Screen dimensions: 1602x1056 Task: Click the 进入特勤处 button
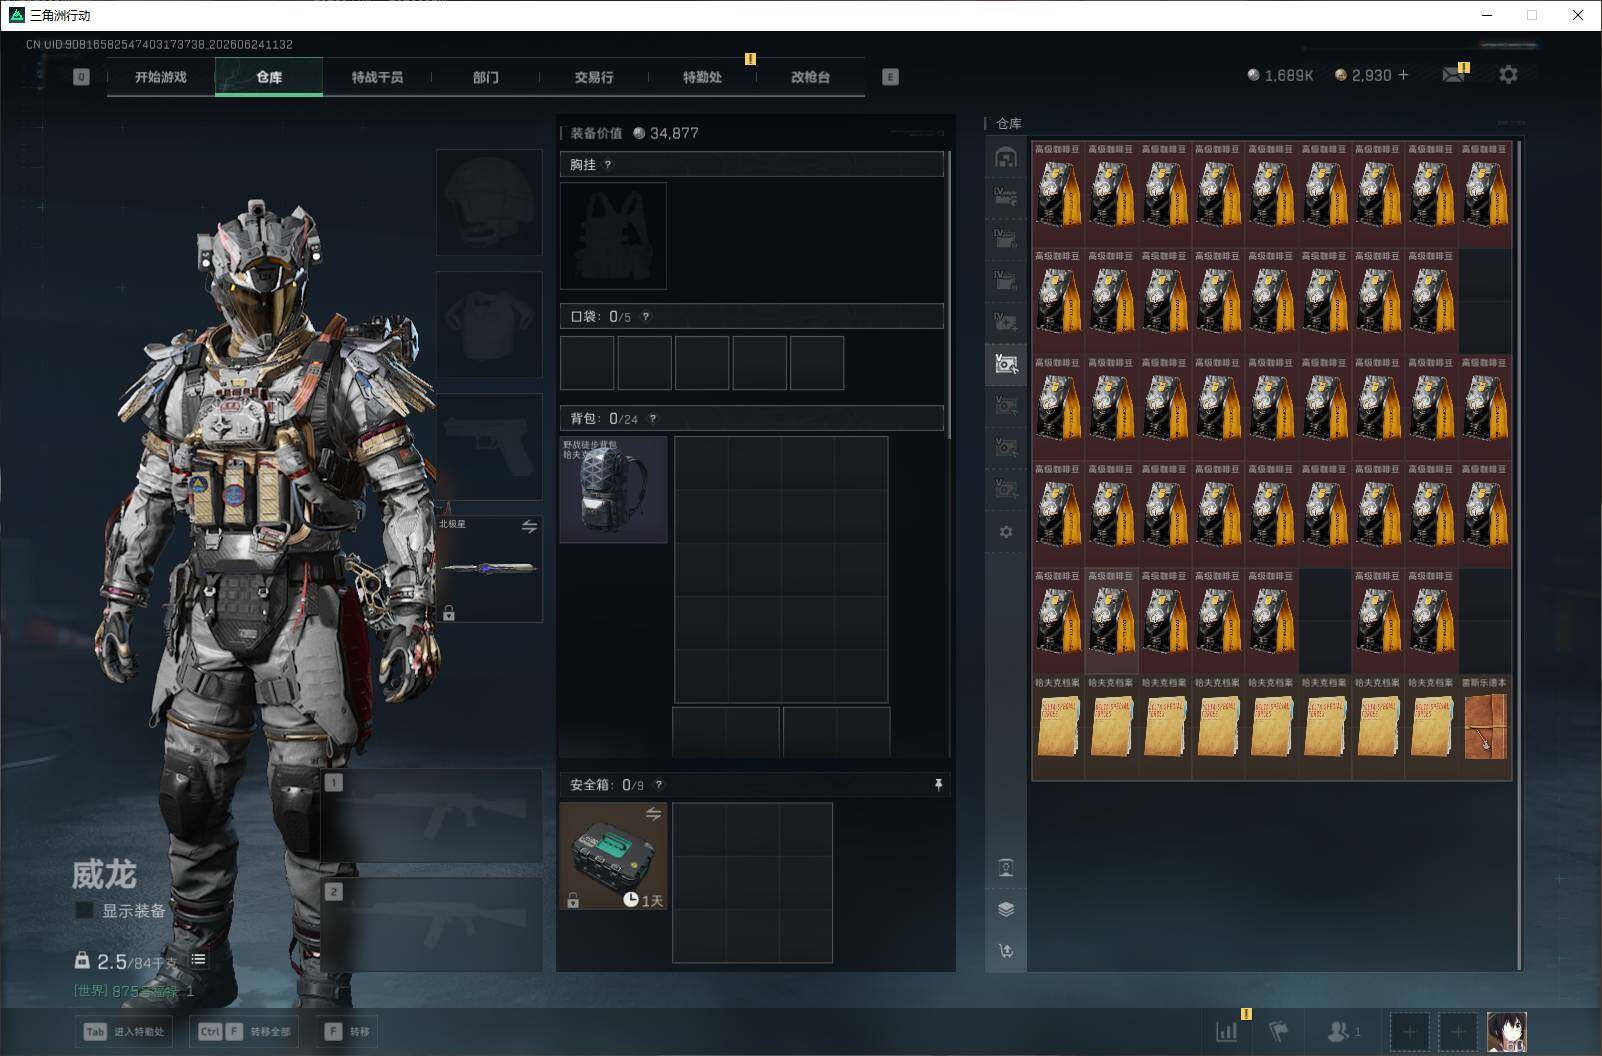point(123,1031)
